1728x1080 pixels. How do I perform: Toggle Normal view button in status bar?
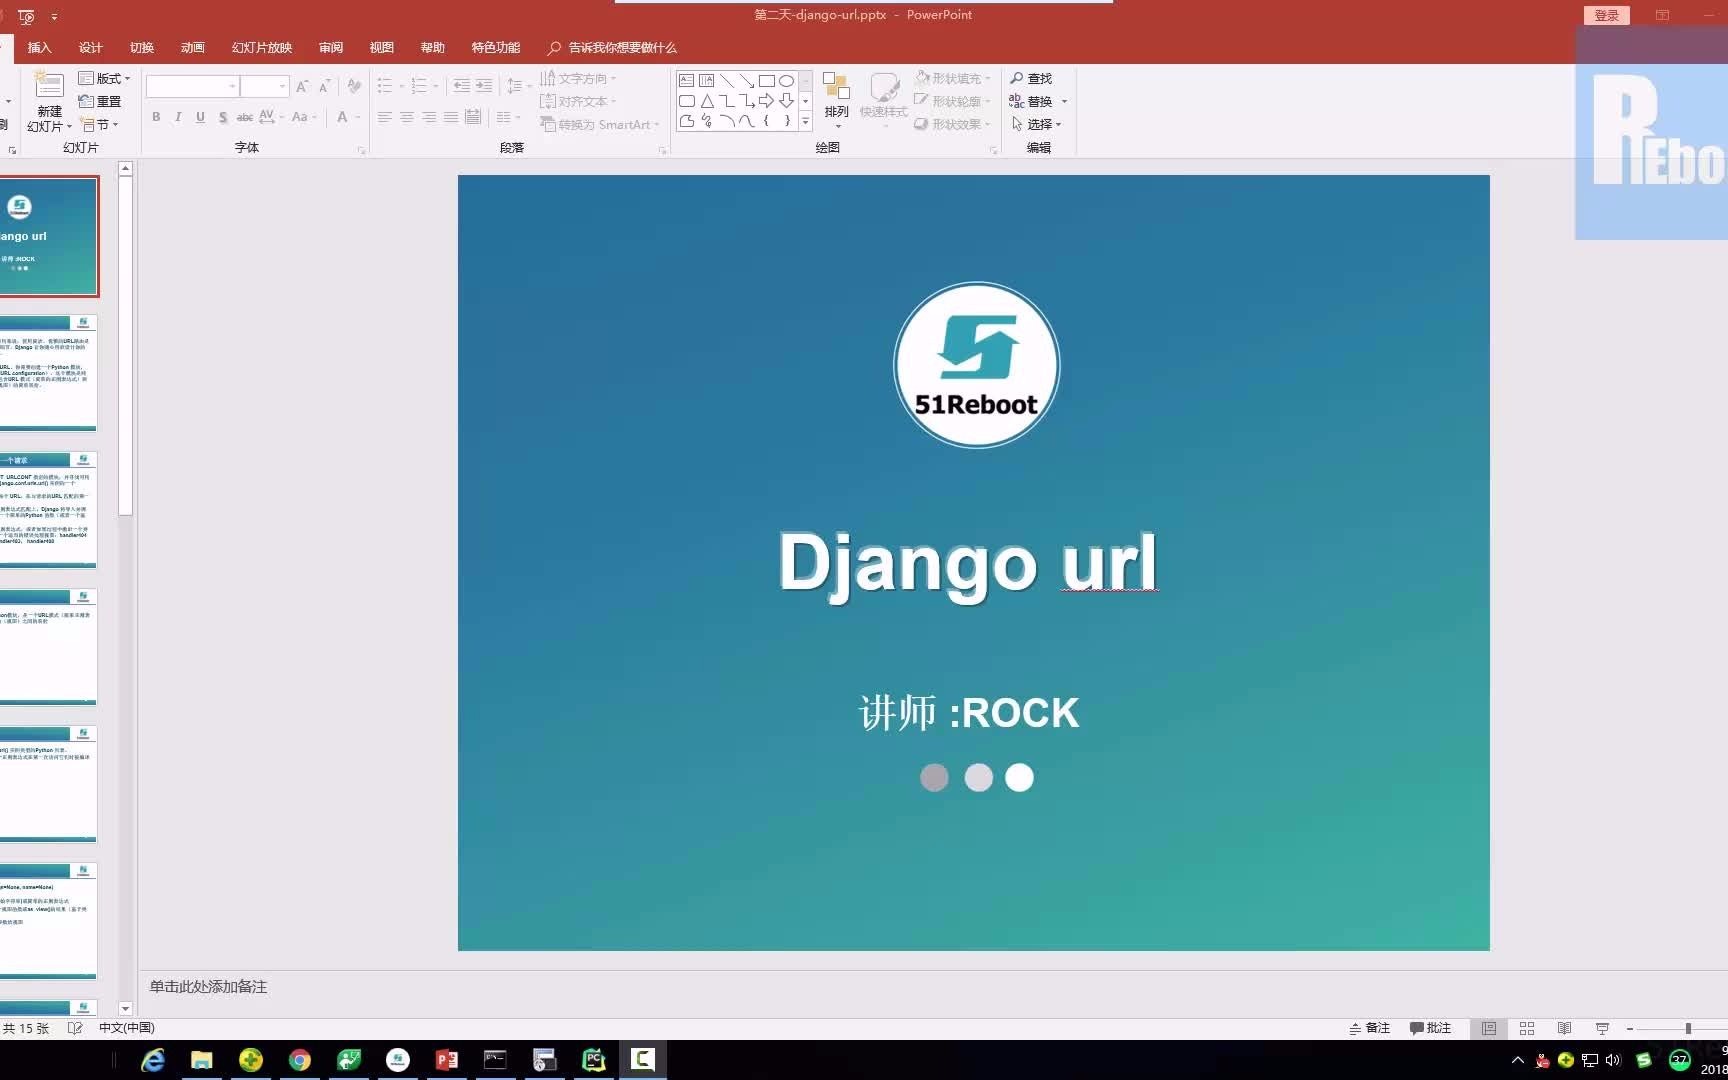click(x=1489, y=1028)
